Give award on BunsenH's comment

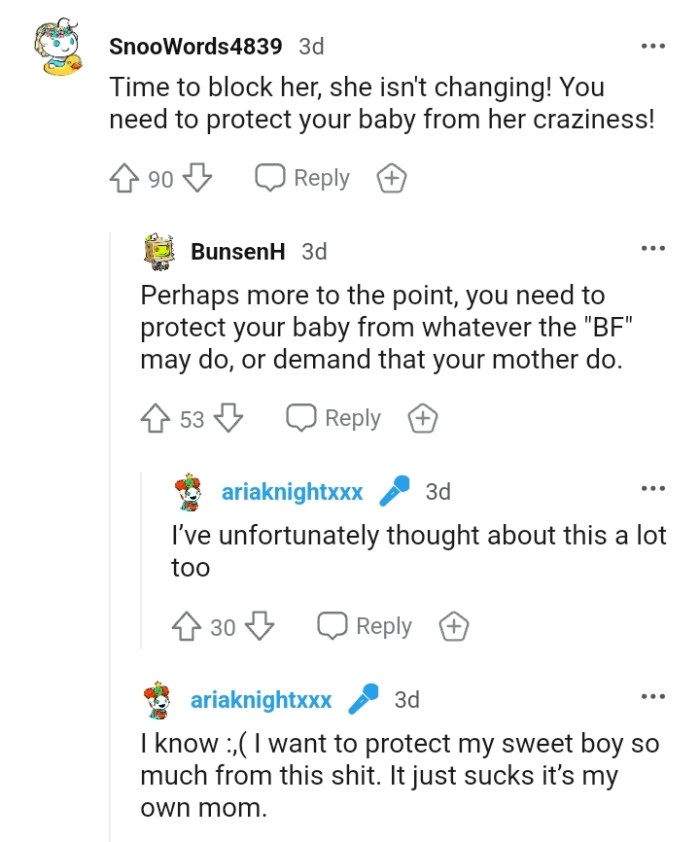coord(423,419)
